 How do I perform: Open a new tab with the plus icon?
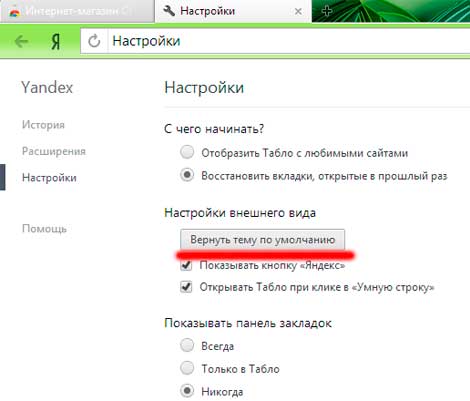tap(327, 11)
